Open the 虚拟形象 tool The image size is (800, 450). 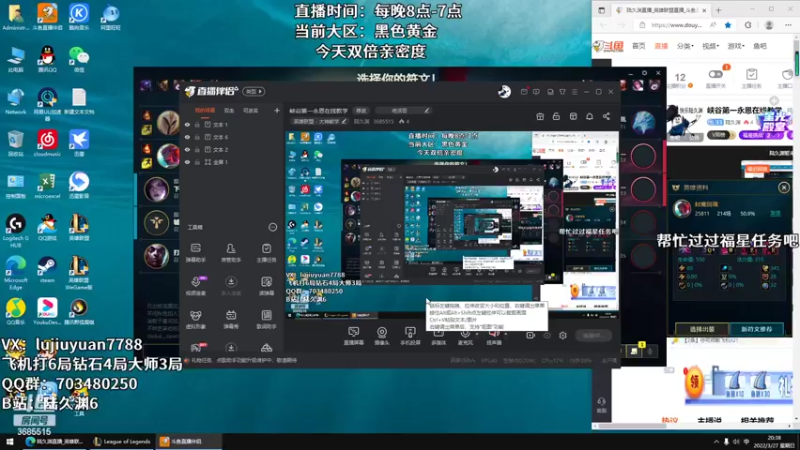coord(195,319)
